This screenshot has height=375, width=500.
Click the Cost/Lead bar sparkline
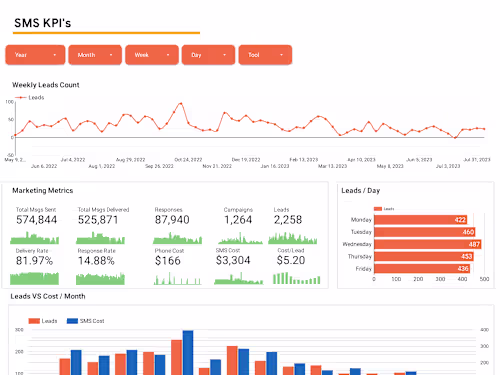tap(296, 278)
